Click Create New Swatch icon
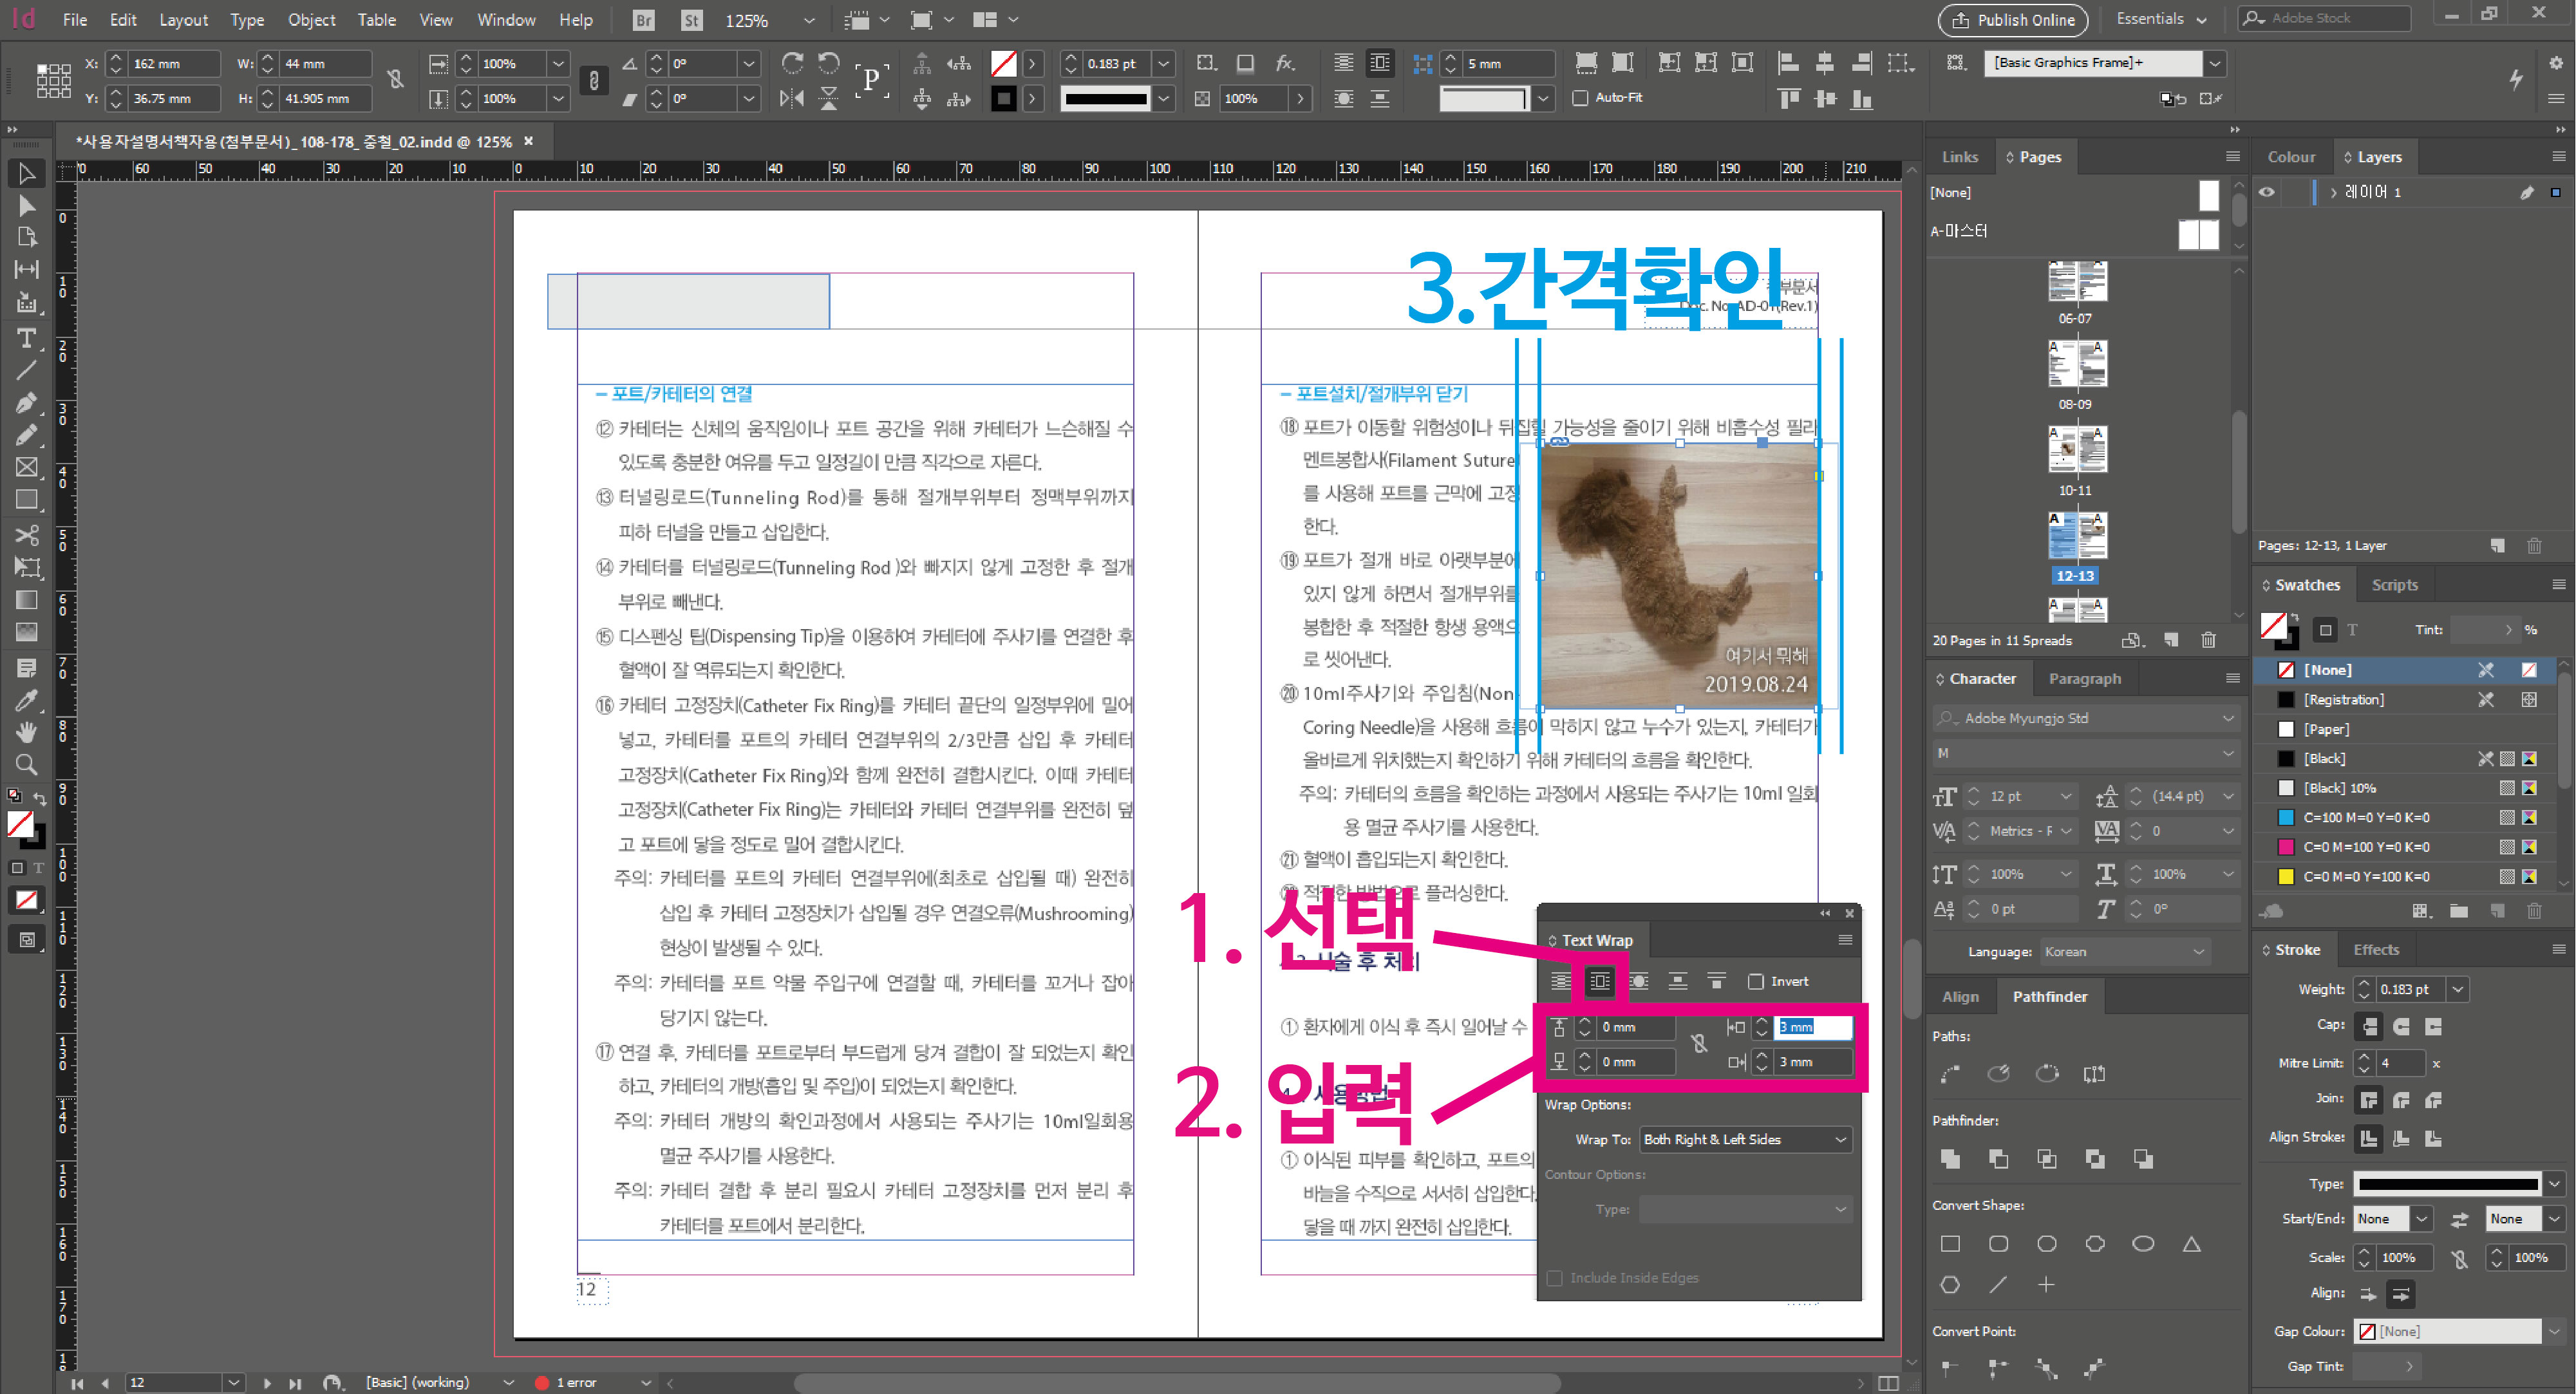 pyautogui.click(x=2497, y=911)
